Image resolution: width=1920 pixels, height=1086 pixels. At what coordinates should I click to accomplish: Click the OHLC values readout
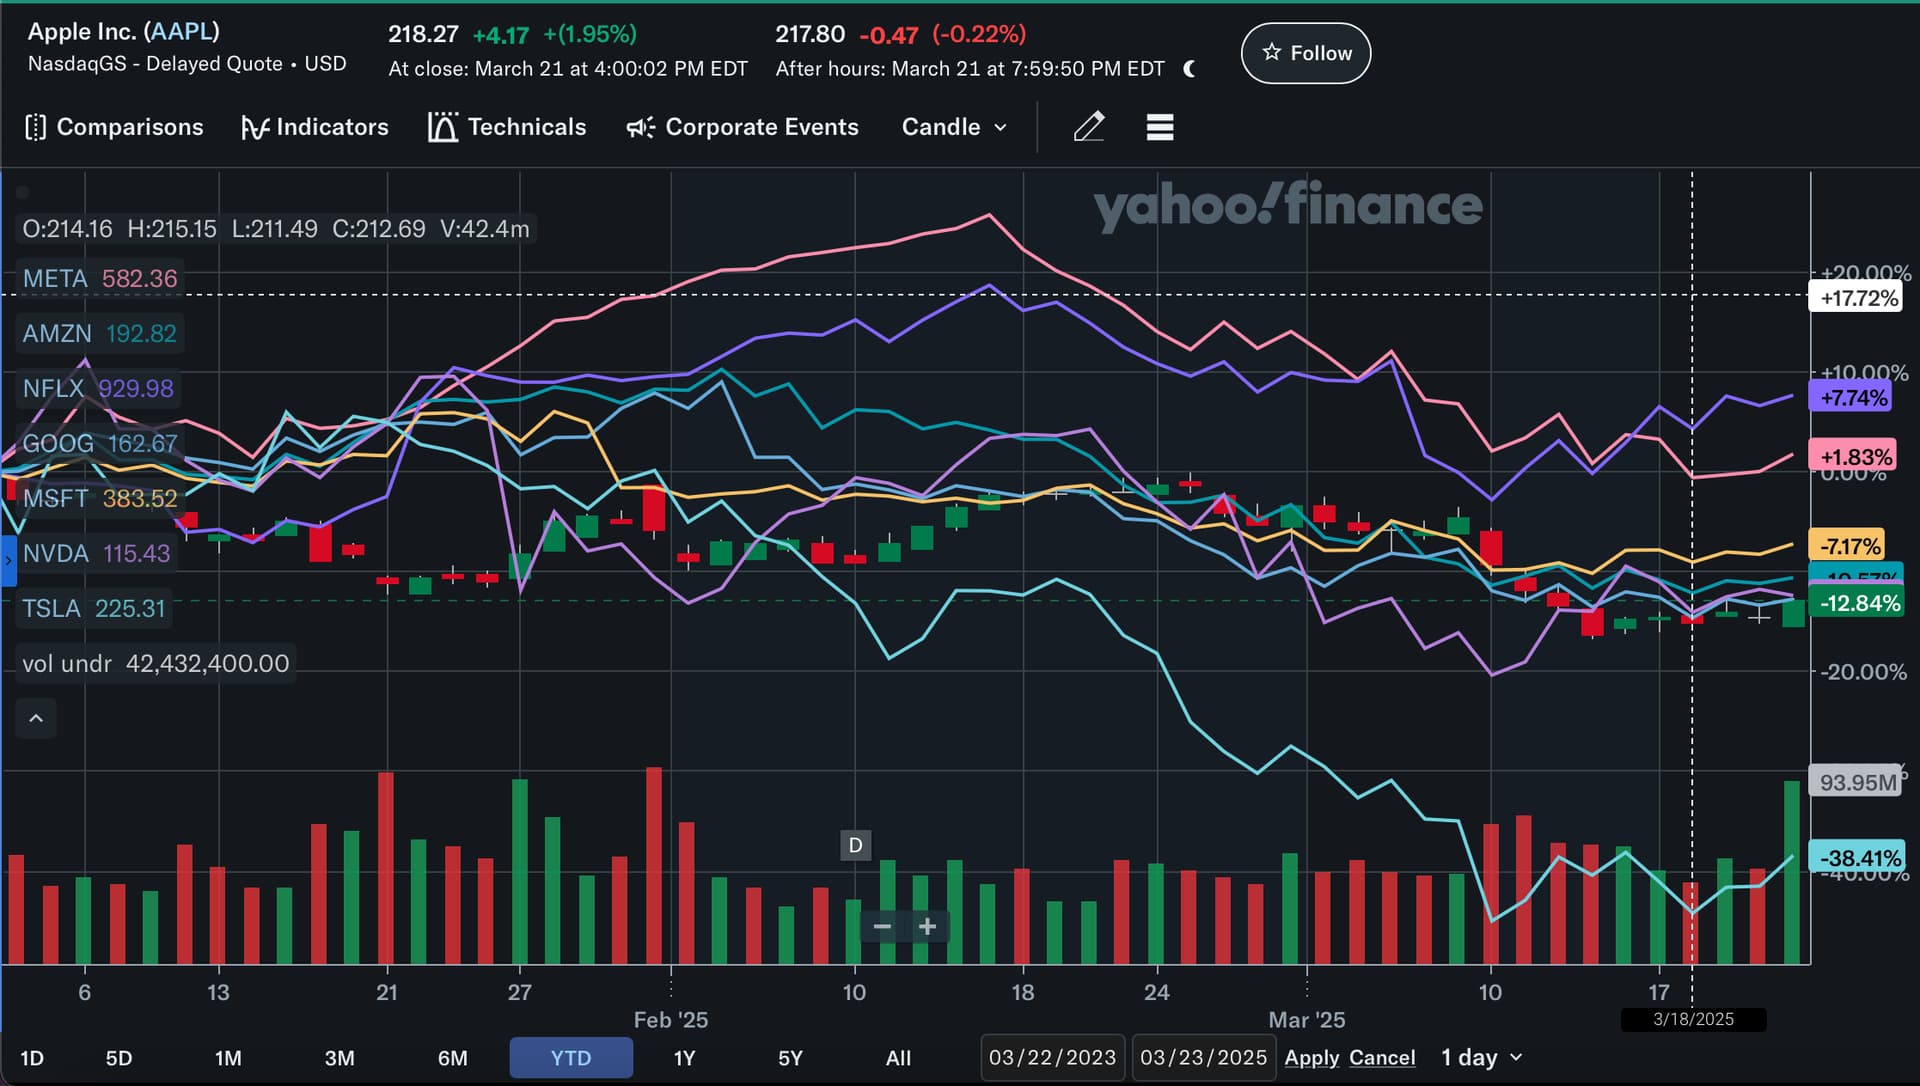[x=276, y=229]
